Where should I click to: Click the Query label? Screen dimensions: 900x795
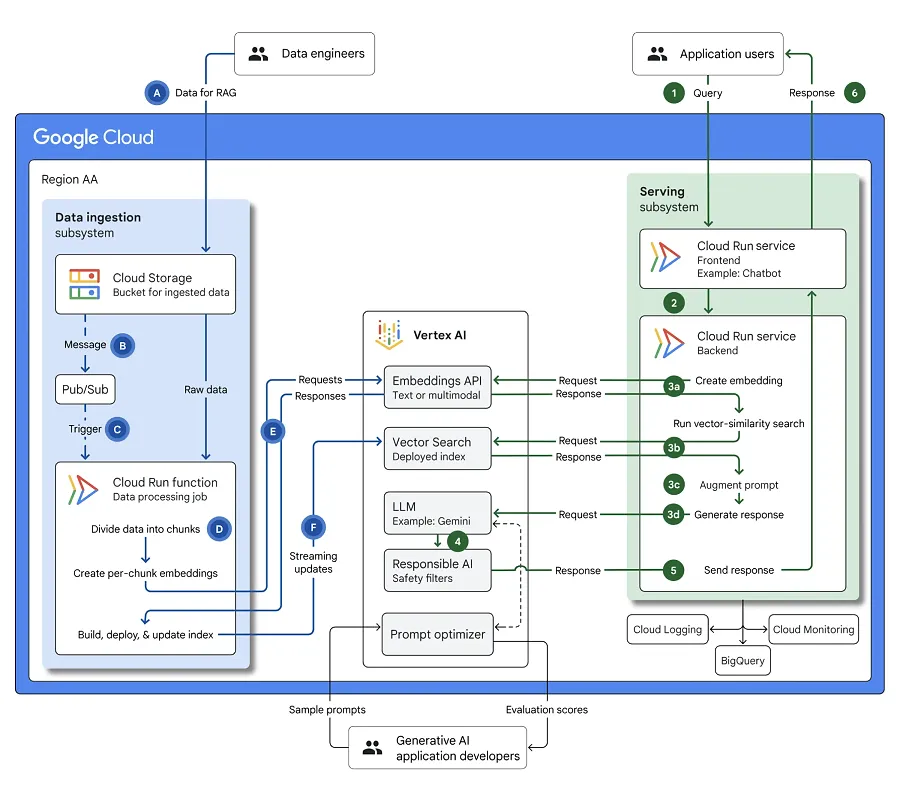point(707,93)
